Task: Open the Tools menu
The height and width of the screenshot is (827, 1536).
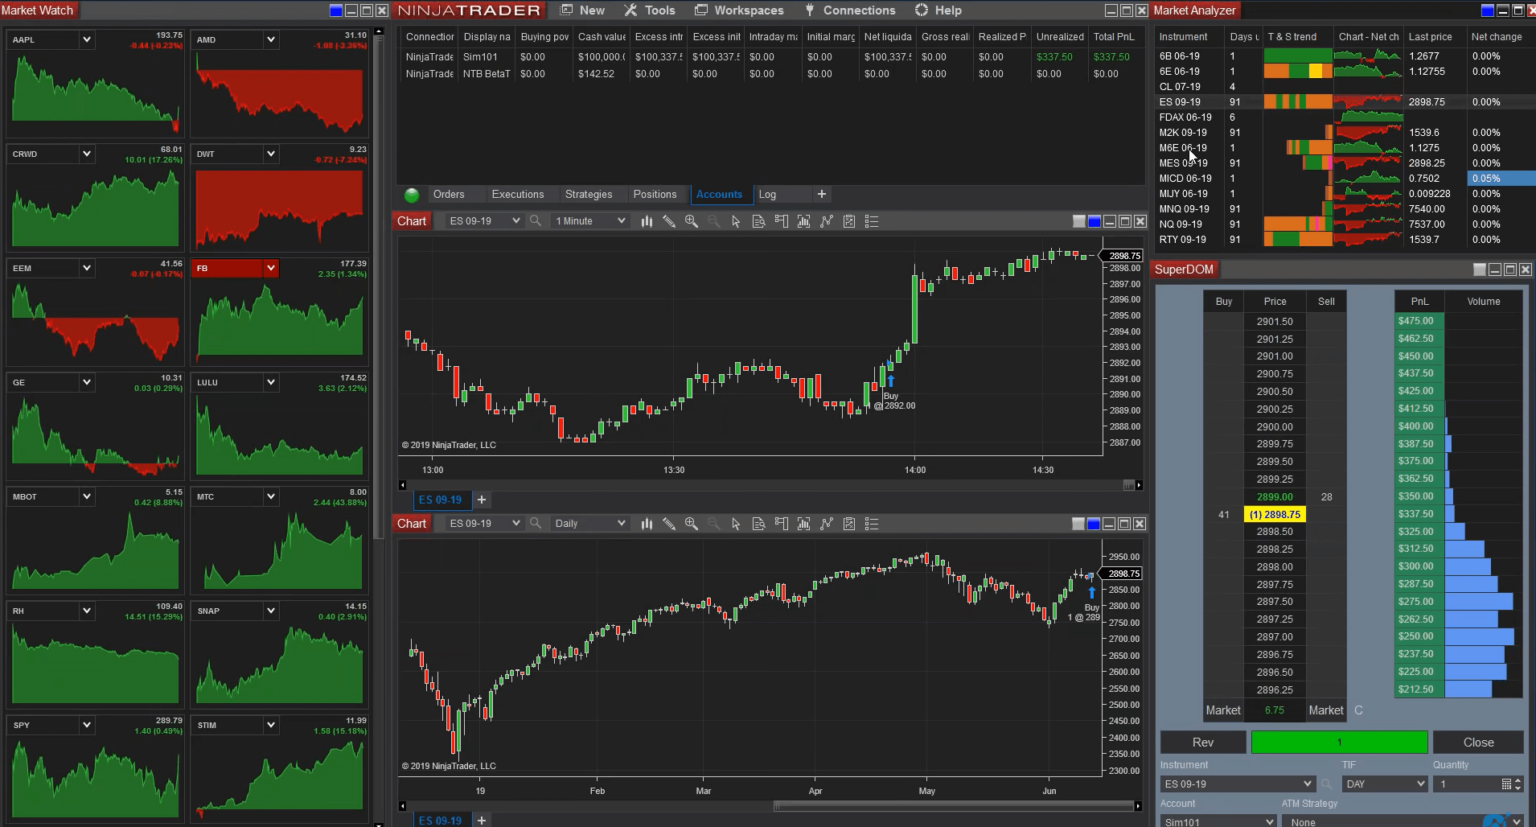Action: 650,10
